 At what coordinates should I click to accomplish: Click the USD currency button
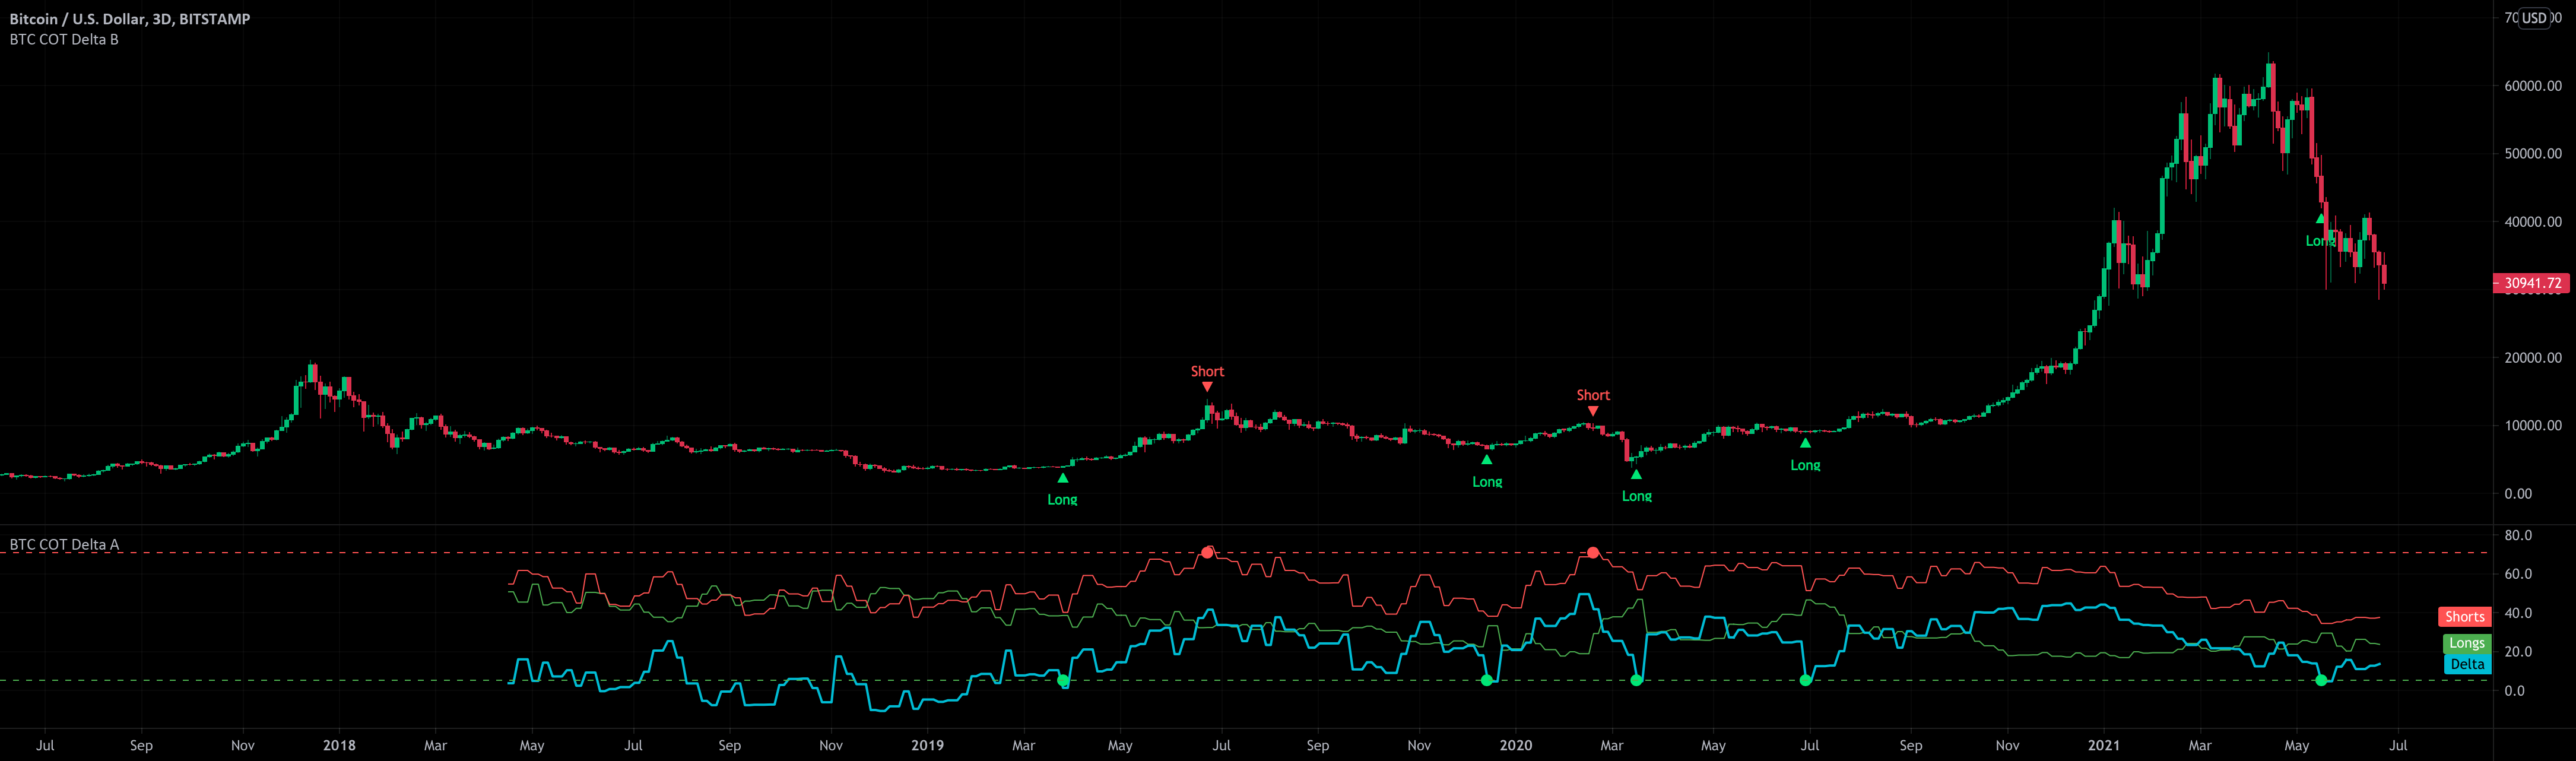click(x=2534, y=18)
